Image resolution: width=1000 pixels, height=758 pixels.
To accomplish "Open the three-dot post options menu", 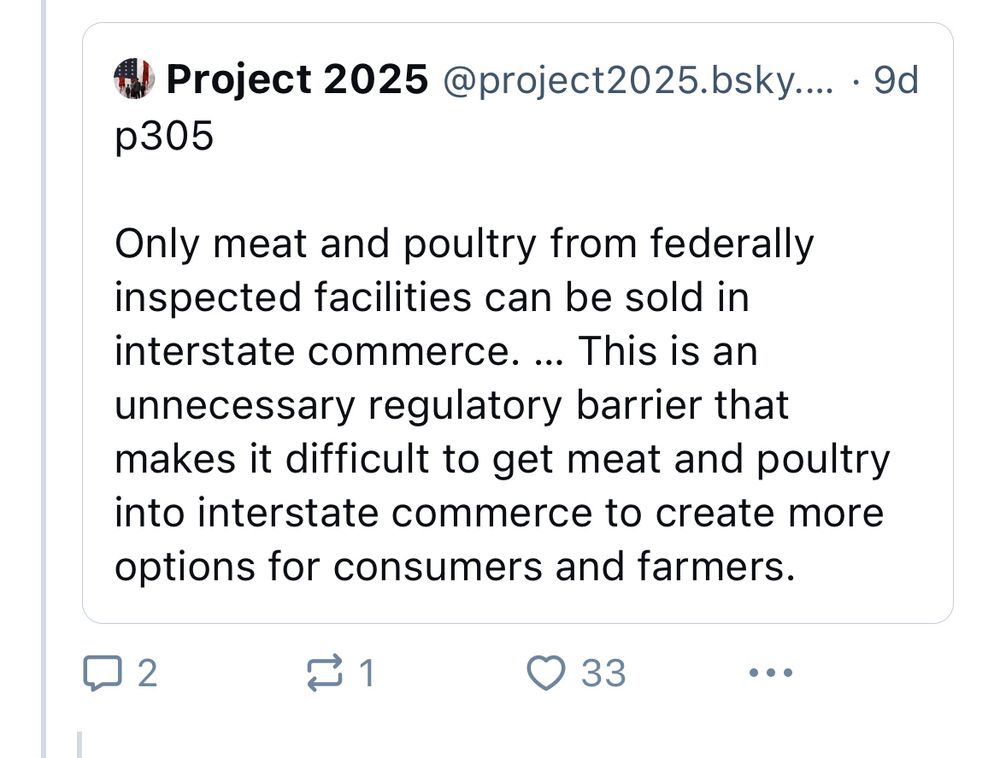I will pyautogui.click(x=768, y=672).
